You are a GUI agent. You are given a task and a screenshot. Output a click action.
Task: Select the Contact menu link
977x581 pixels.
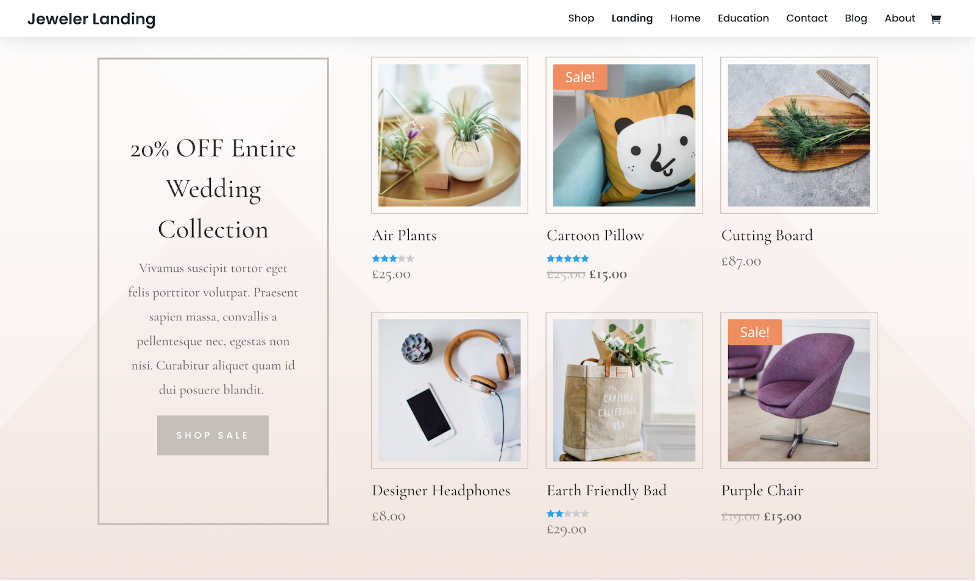[x=806, y=19]
